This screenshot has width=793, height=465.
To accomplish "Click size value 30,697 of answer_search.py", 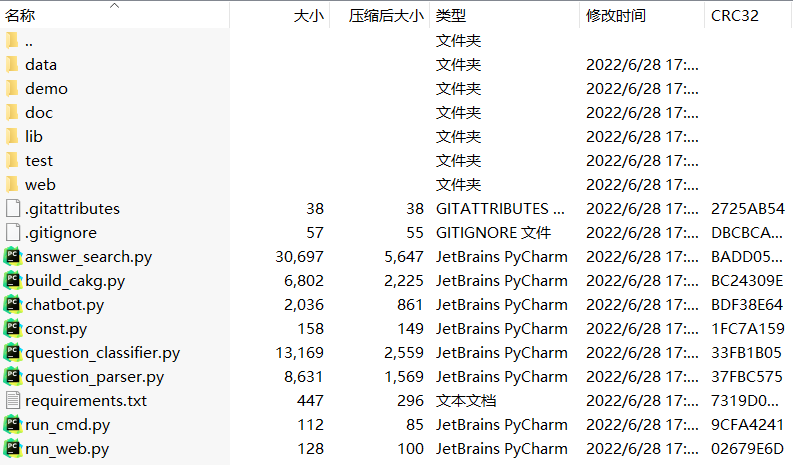I will (299, 257).
